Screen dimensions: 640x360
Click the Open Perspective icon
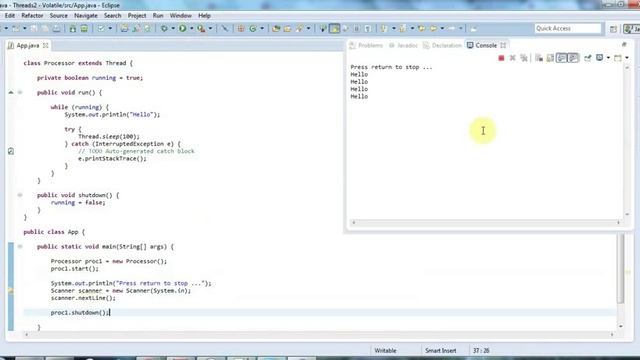613,29
